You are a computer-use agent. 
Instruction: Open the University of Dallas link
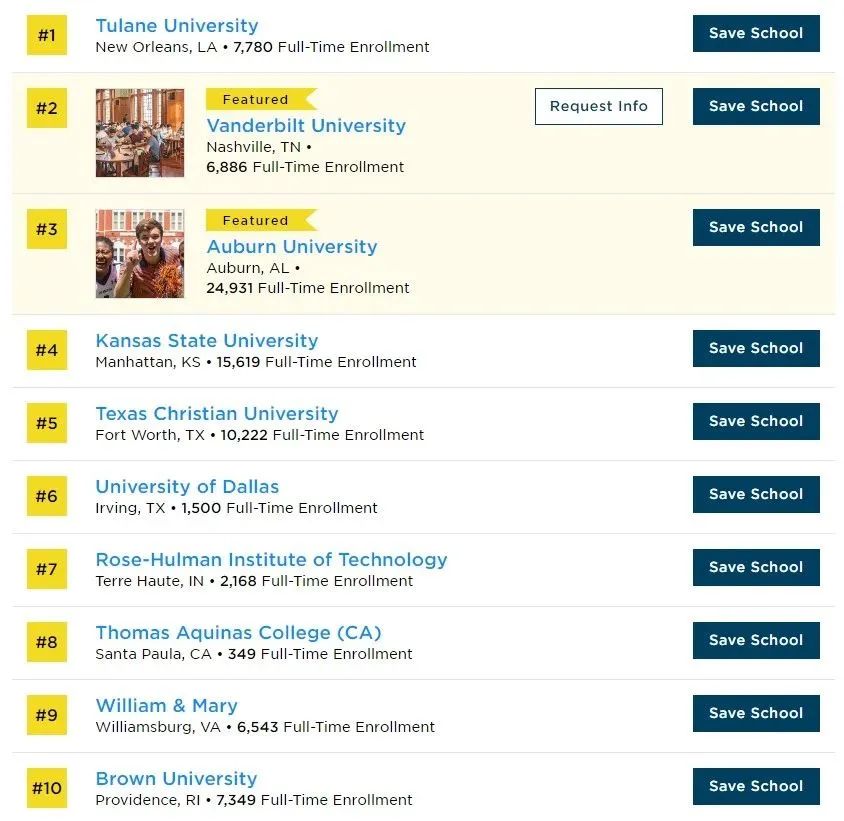pos(187,487)
